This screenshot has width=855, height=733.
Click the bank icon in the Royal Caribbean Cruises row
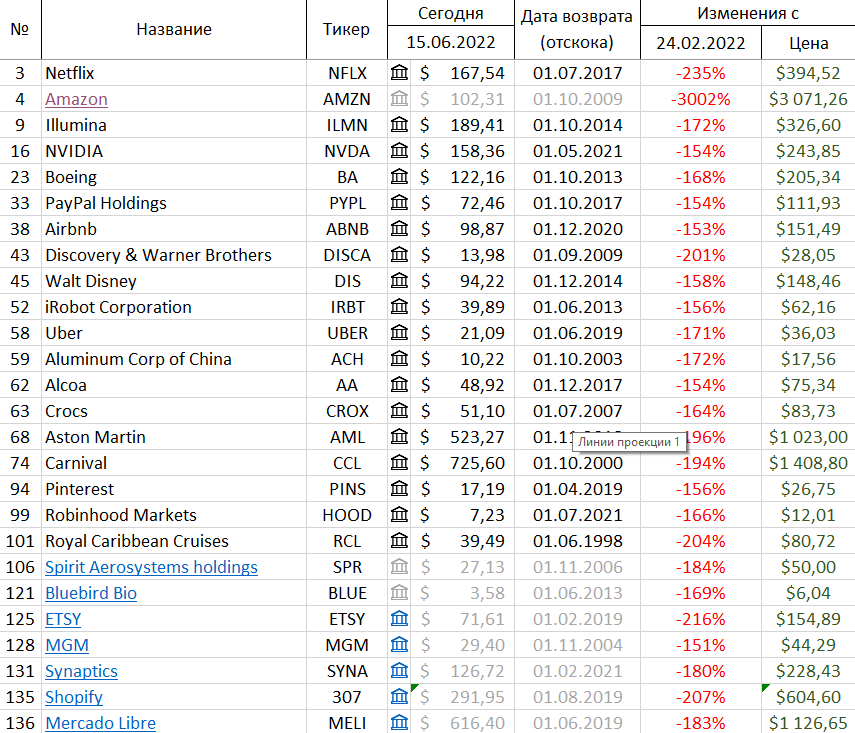point(399,540)
